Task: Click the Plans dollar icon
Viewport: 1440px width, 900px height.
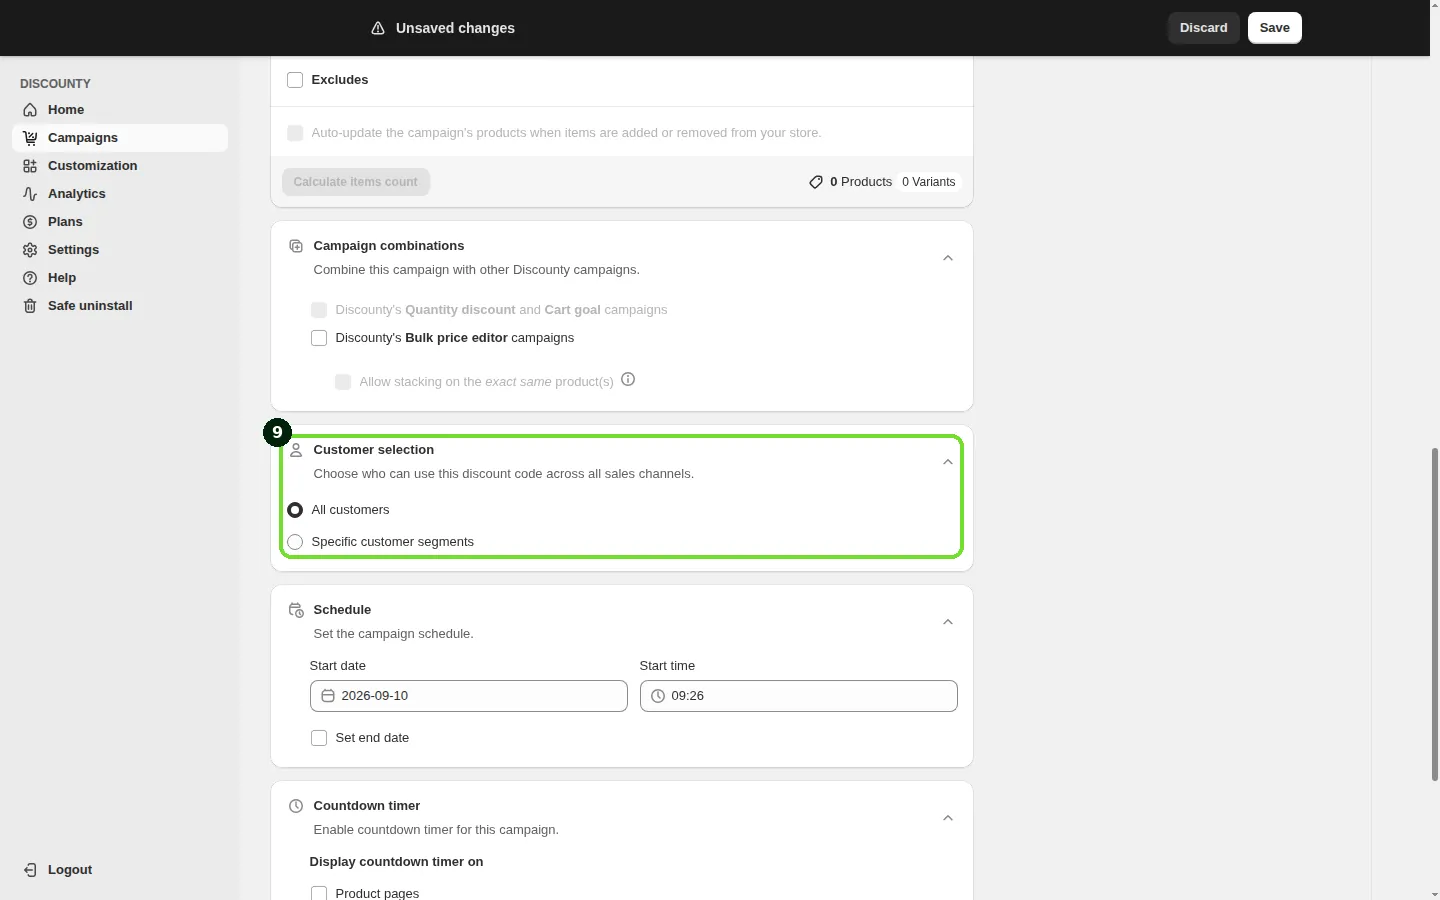Action: pyautogui.click(x=30, y=222)
